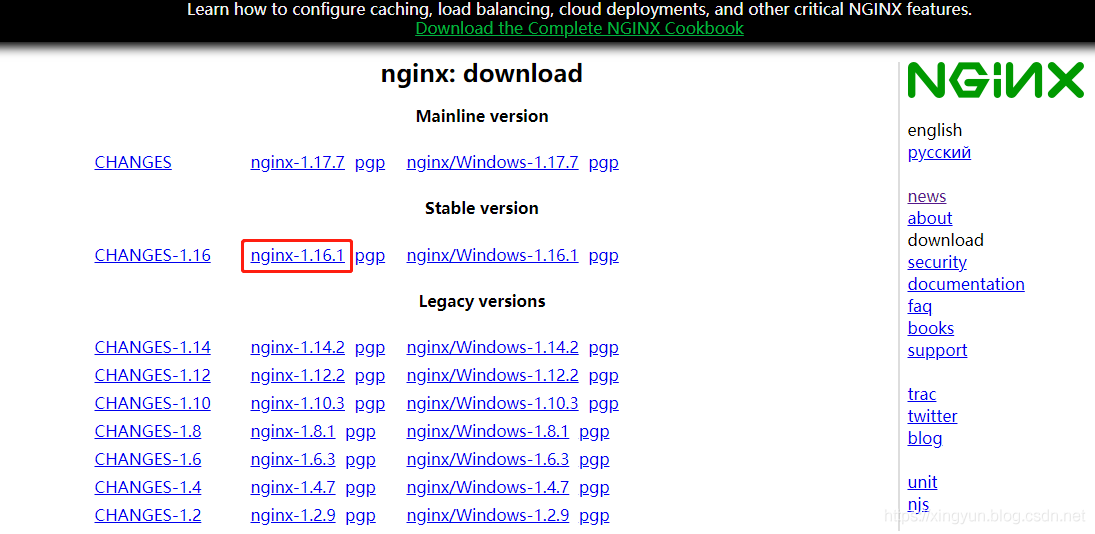This screenshot has height=534, width=1095.
Task: Open the unit link in sidebar
Action: [922, 482]
